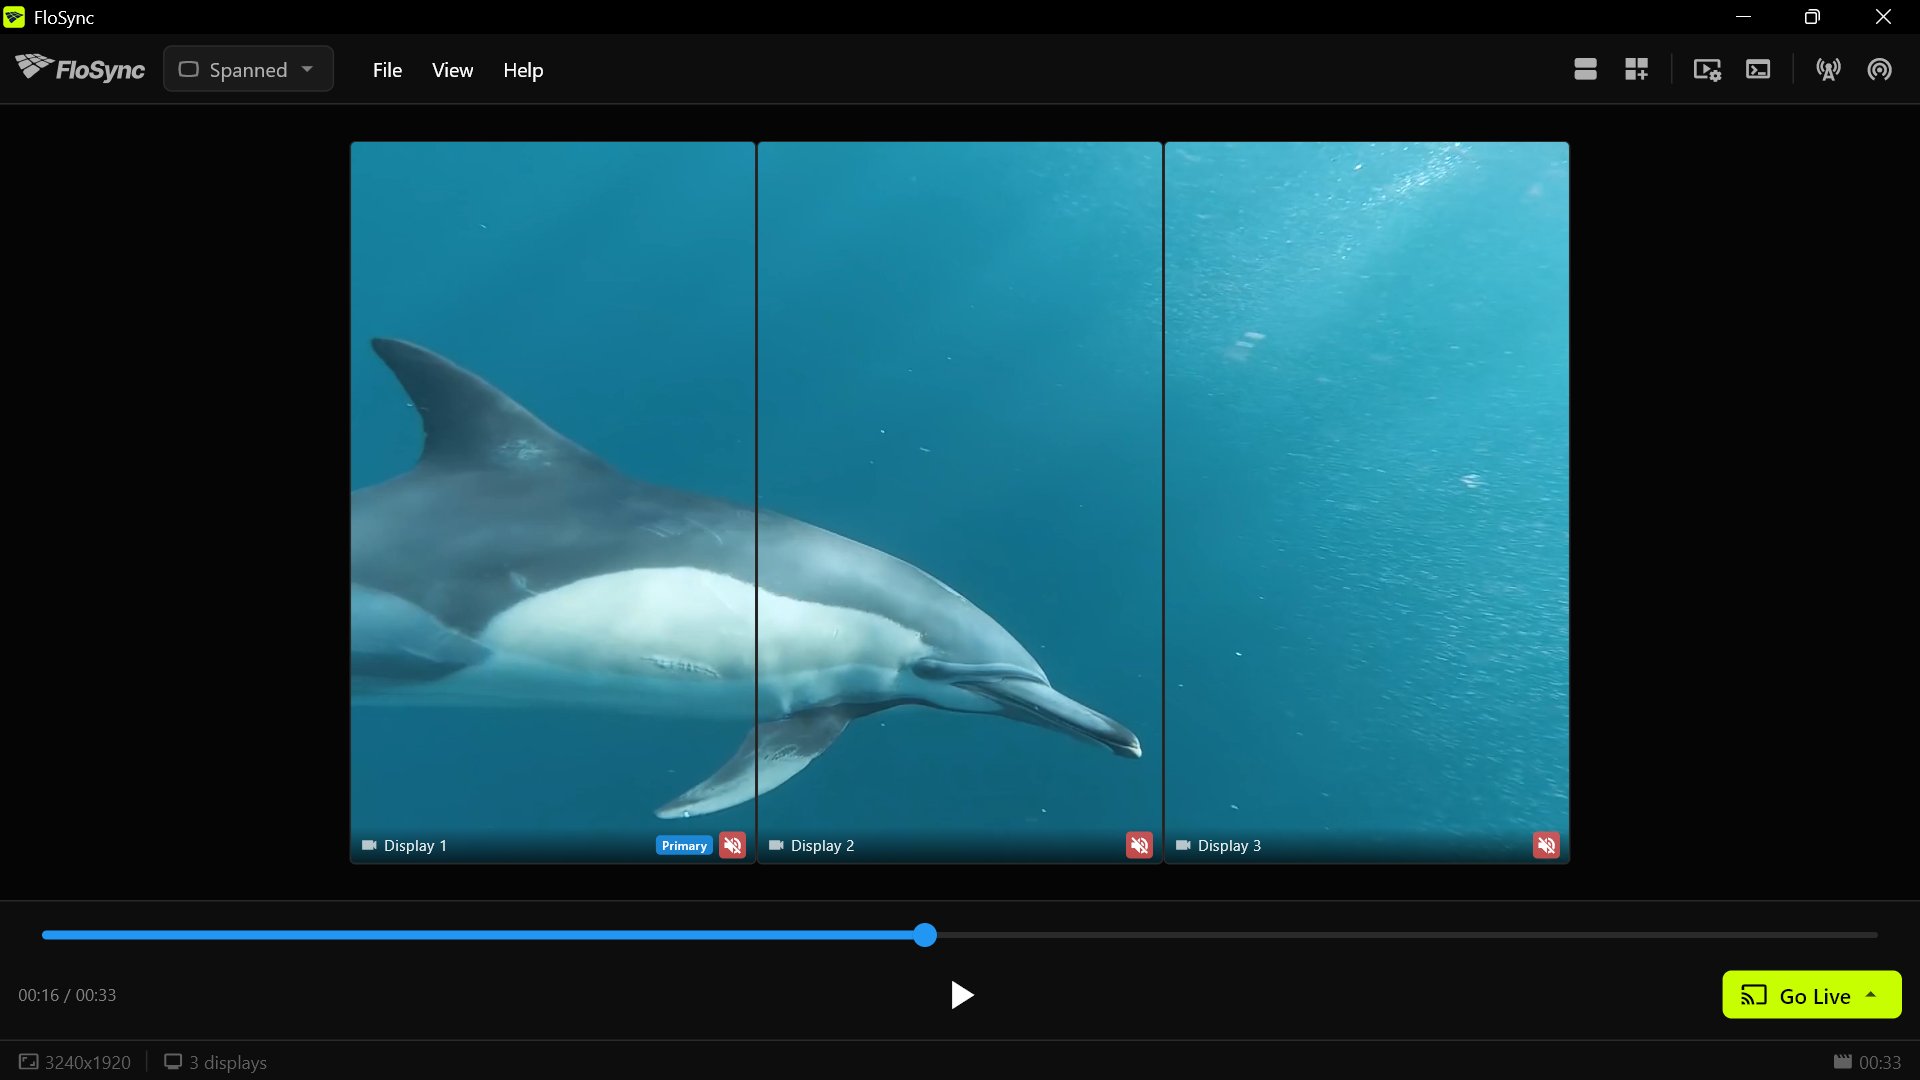This screenshot has width=1920, height=1080.
Task: Select the Display 2 preview panel
Action: [x=960, y=502]
